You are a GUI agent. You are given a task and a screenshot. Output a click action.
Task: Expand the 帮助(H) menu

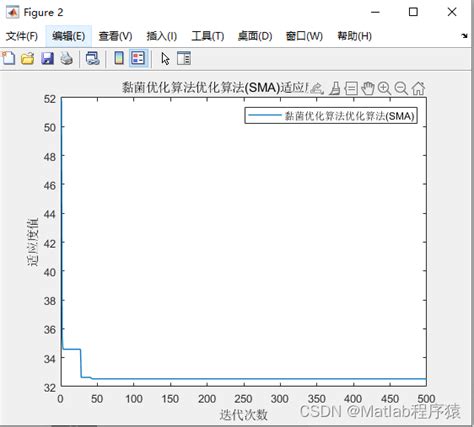click(355, 36)
